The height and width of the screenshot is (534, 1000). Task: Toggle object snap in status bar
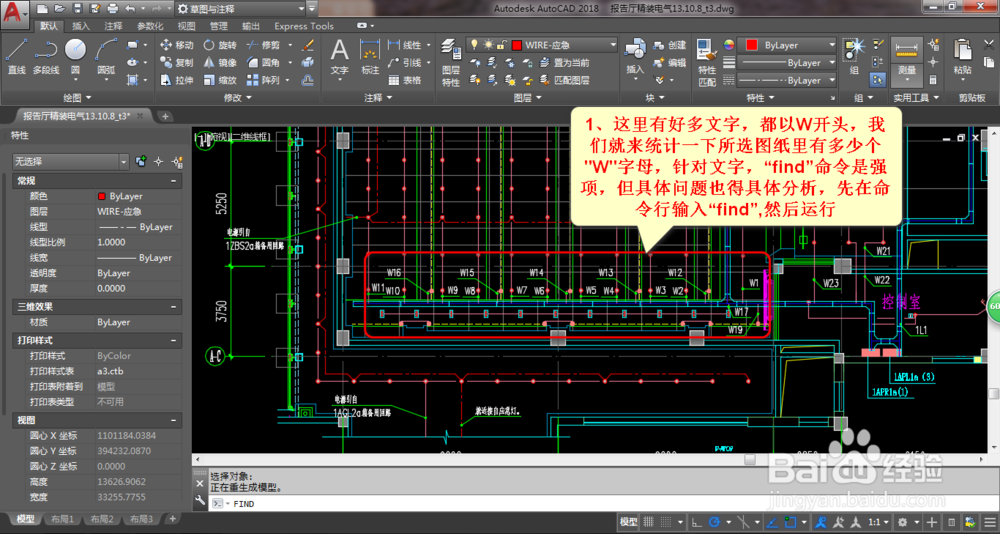(x=791, y=522)
